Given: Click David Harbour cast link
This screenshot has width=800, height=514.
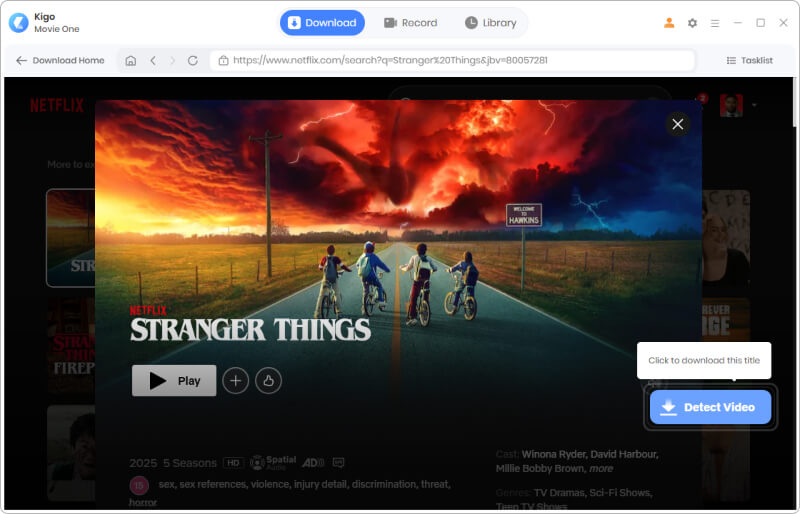Looking at the screenshot, I should (x=623, y=454).
